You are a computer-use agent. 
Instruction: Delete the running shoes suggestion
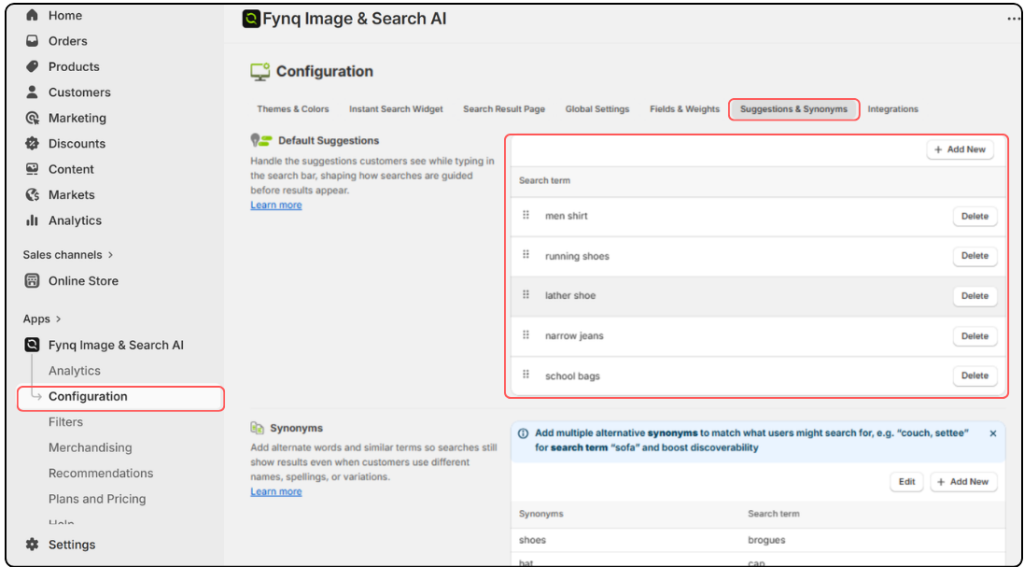(x=975, y=256)
